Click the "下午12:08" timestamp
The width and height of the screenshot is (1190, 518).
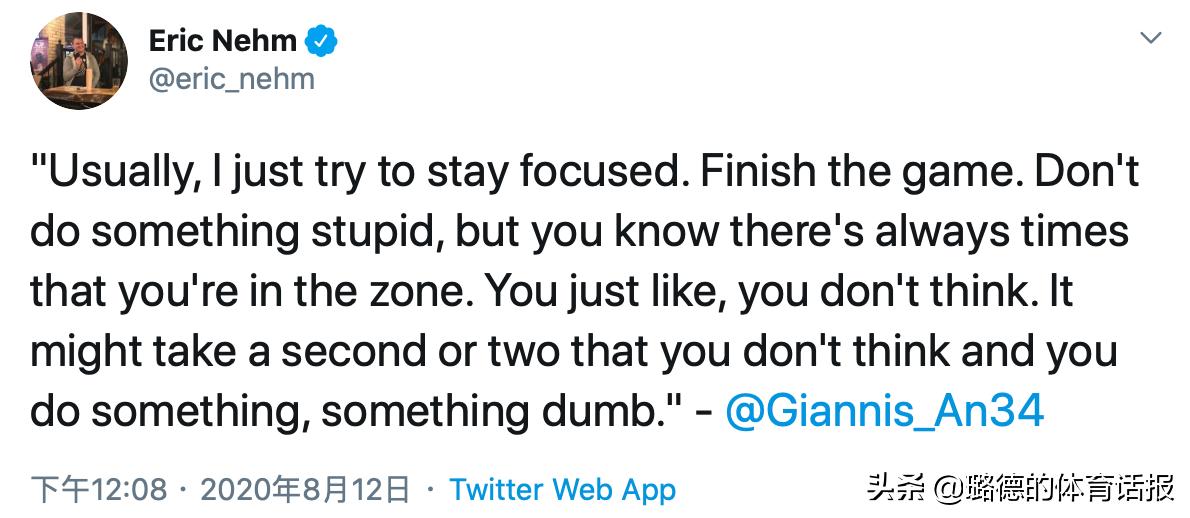click(x=98, y=489)
